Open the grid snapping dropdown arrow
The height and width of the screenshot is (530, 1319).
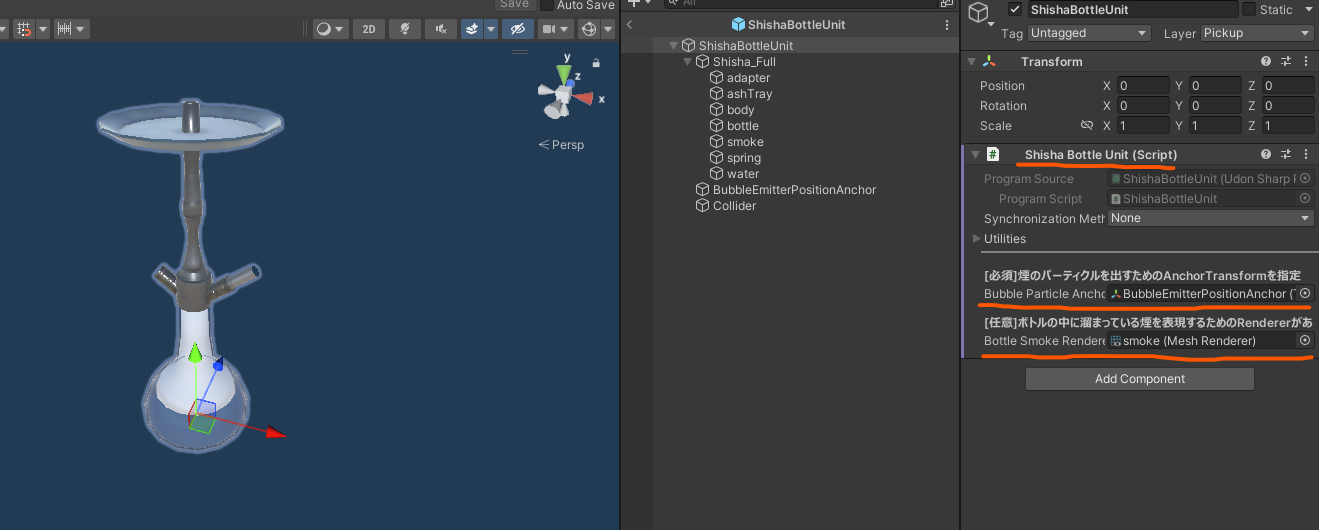click(x=42, y=29)
